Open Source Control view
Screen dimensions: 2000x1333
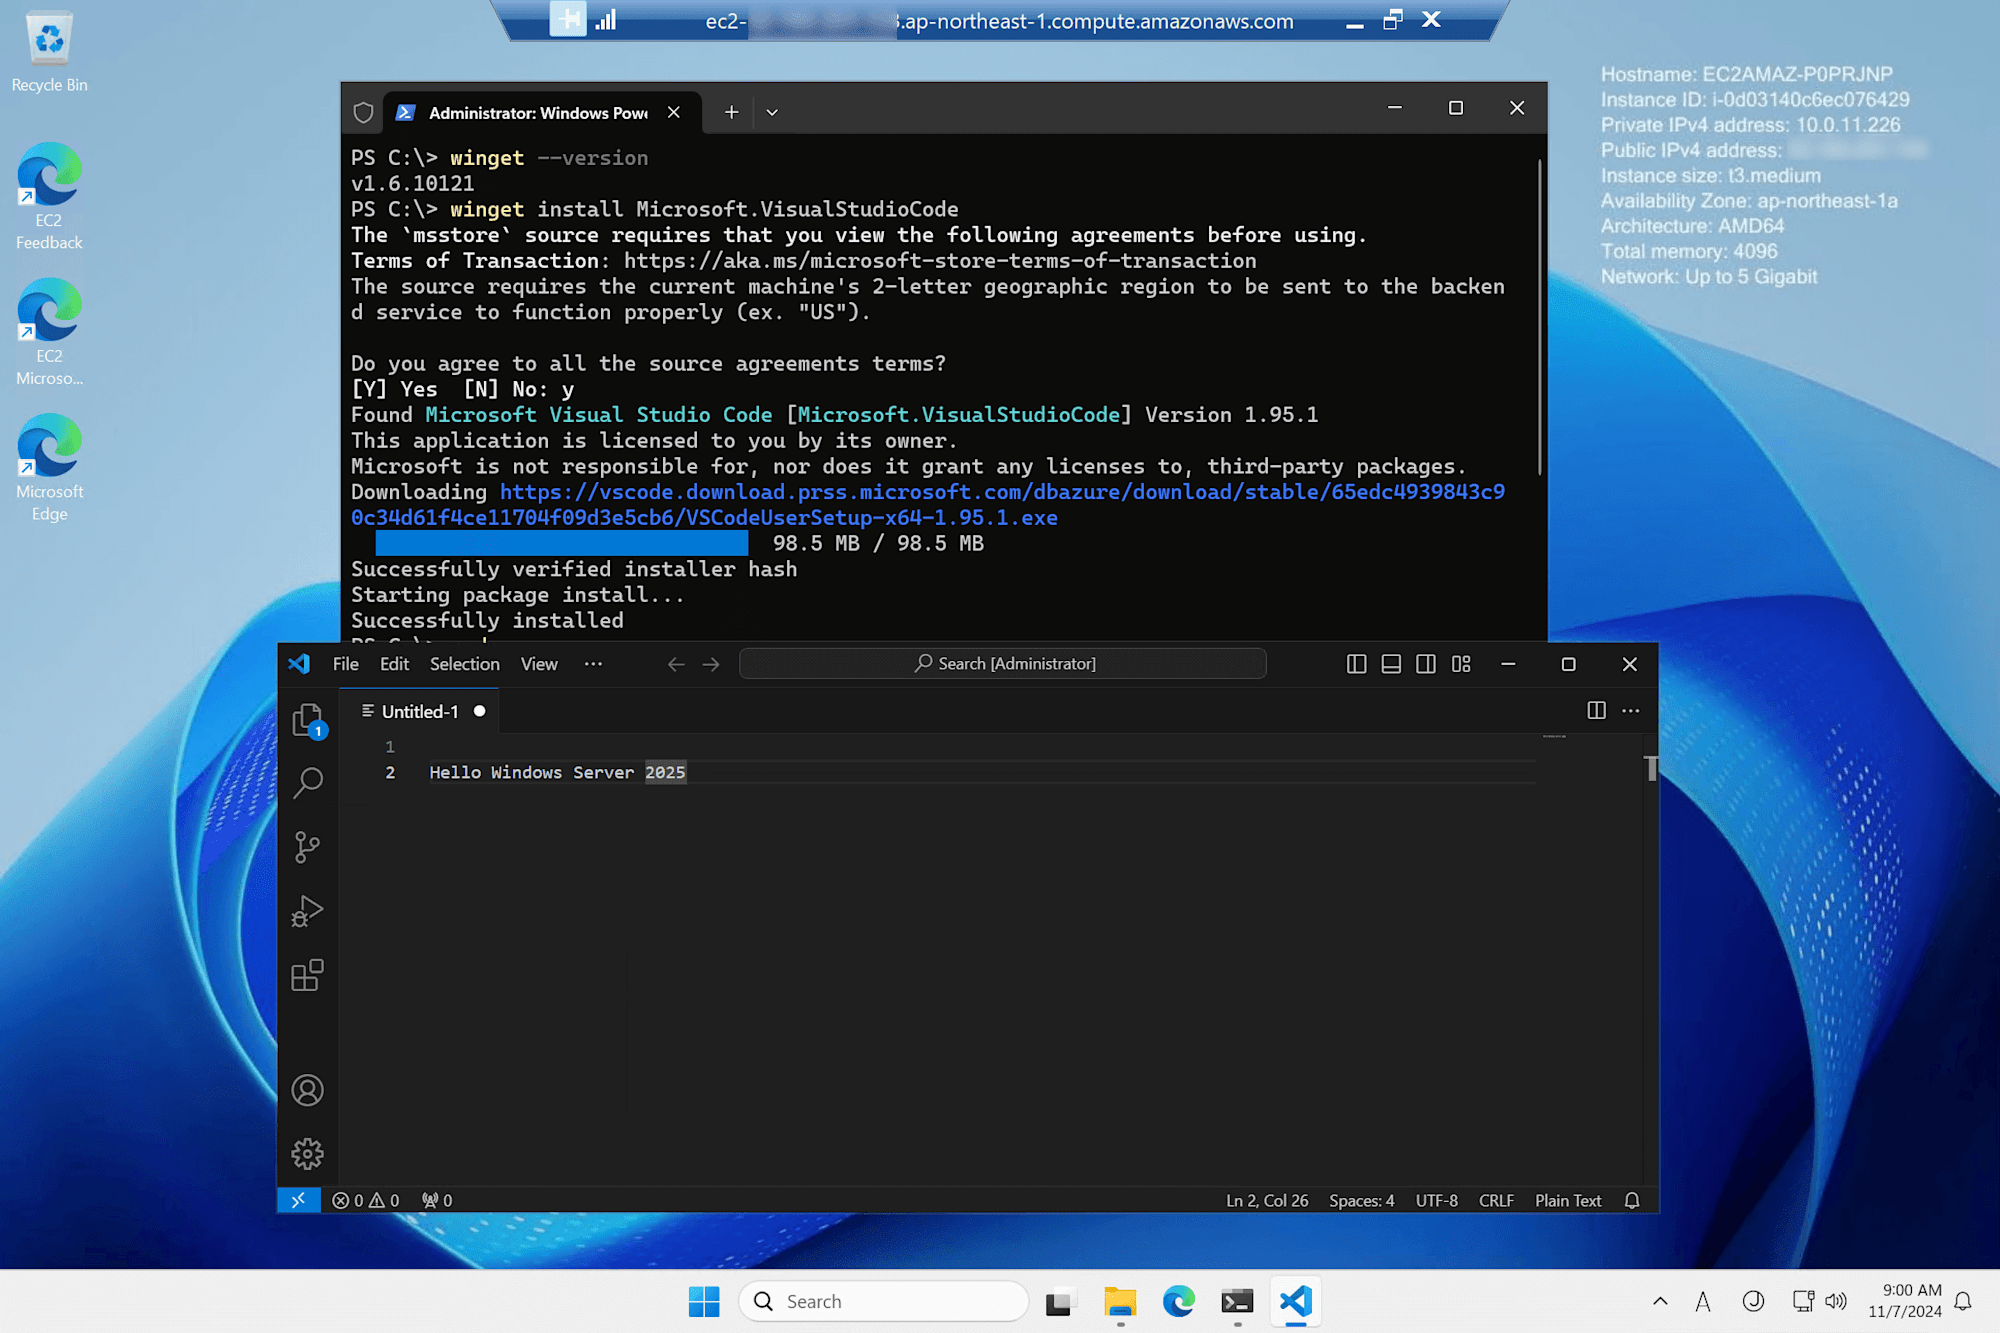(x=307, y=847)
